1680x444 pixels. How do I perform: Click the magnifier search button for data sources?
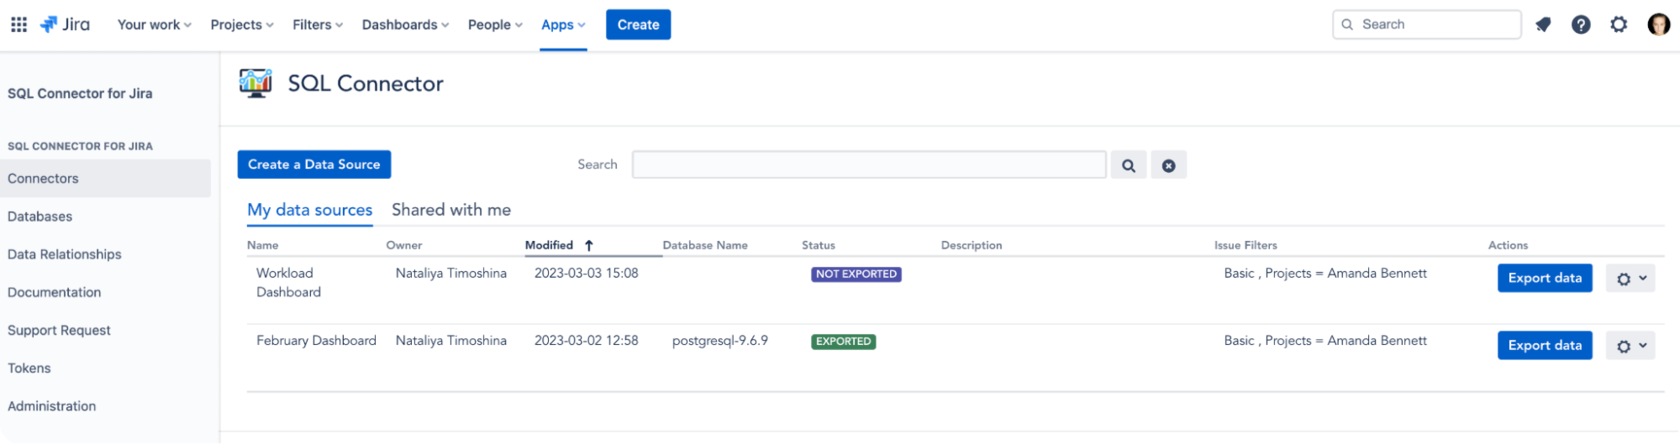pos(1128,166)
